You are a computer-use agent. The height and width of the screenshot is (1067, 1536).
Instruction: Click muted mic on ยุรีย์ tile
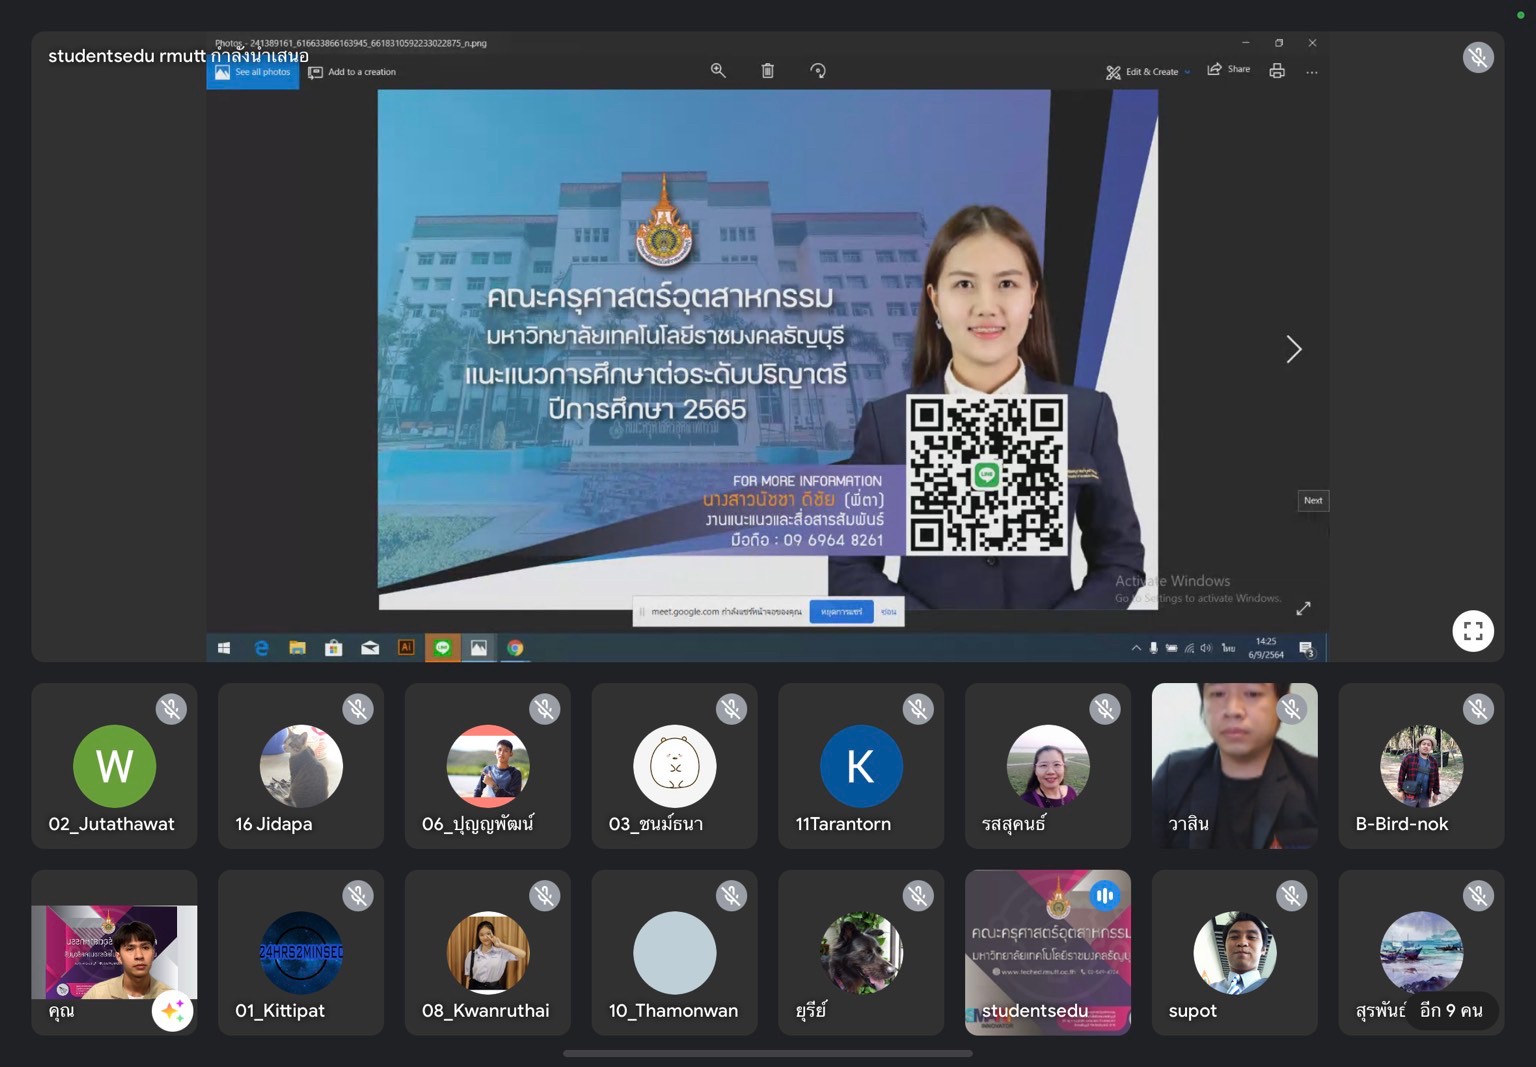pyautogui.click(x=918, y=896)
